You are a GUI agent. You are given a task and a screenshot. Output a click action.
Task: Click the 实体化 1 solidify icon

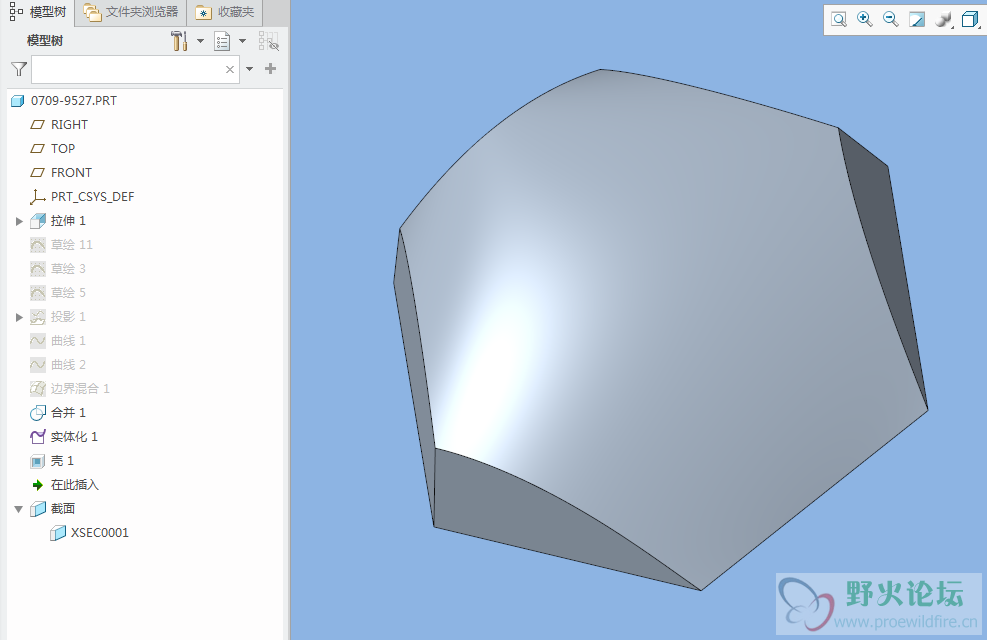click(38, 437)
